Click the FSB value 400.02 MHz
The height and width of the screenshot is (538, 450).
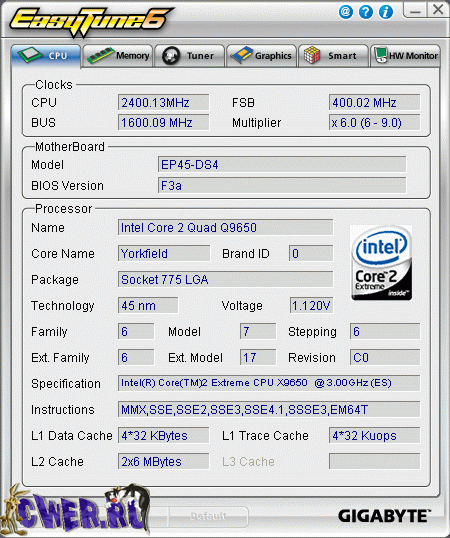point(374,103)
